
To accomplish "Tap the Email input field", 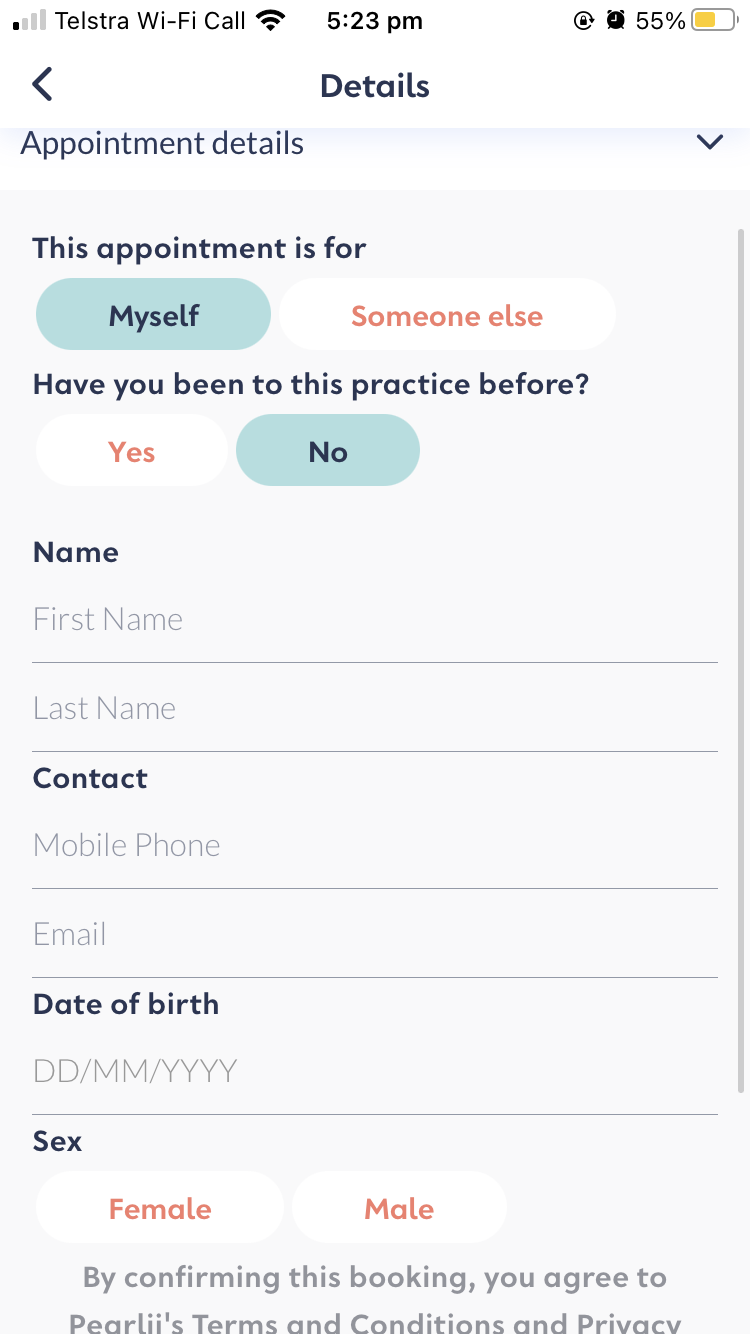I will (375, 935).
